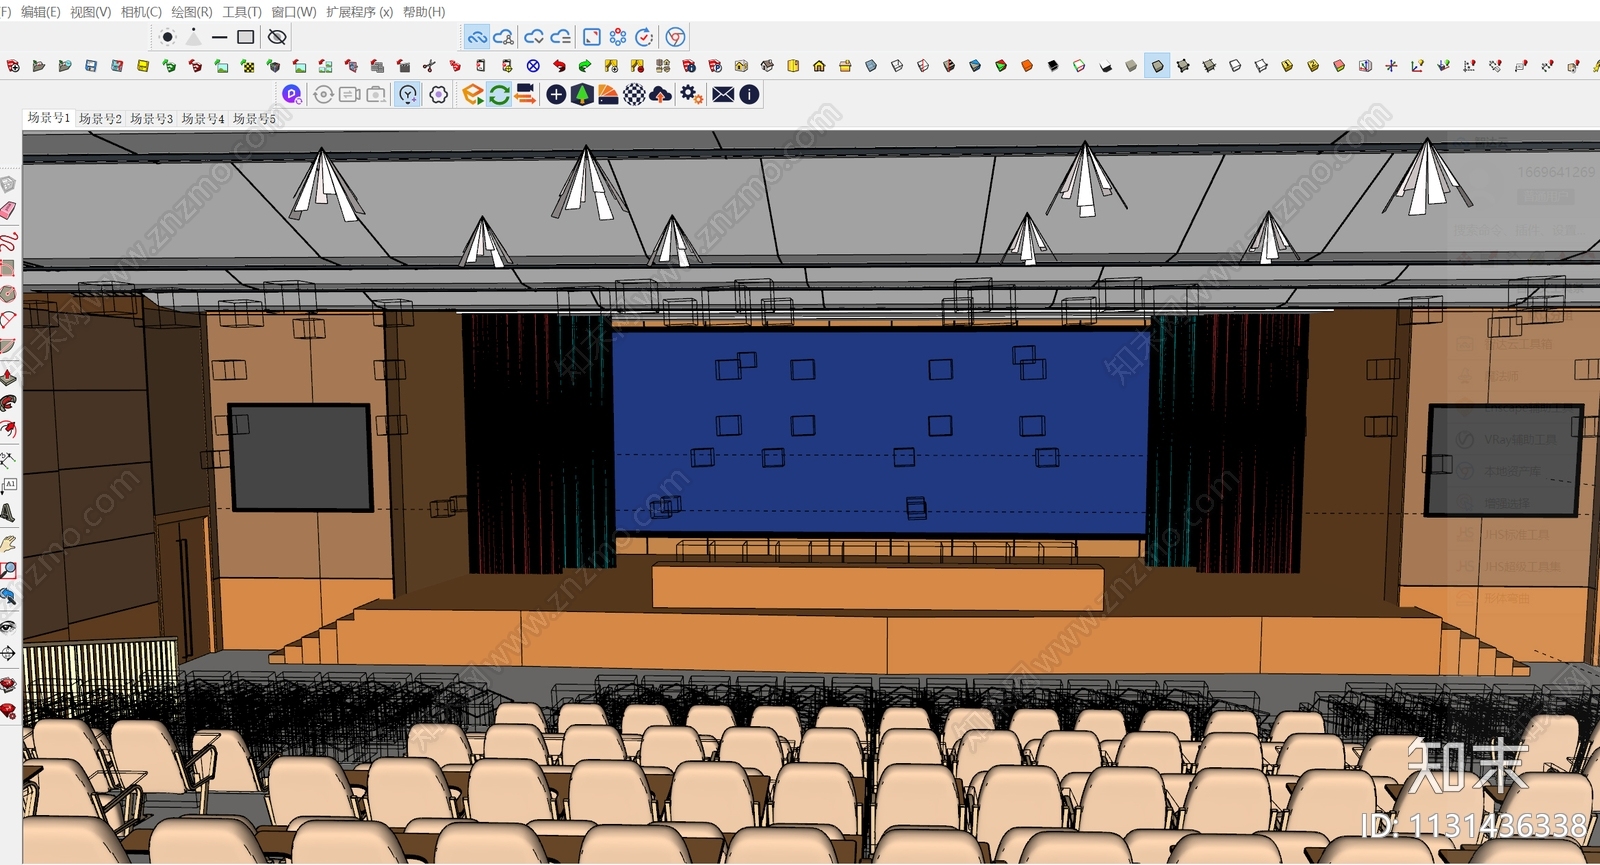Select the red freehand curve tool

pyautogui.click(x=8, y=241)
